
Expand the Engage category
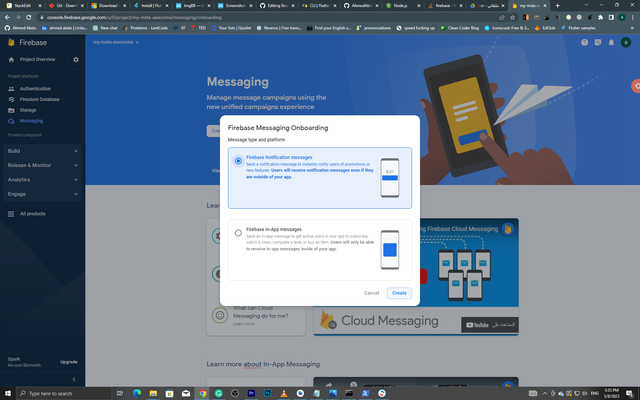pos(42,194)
